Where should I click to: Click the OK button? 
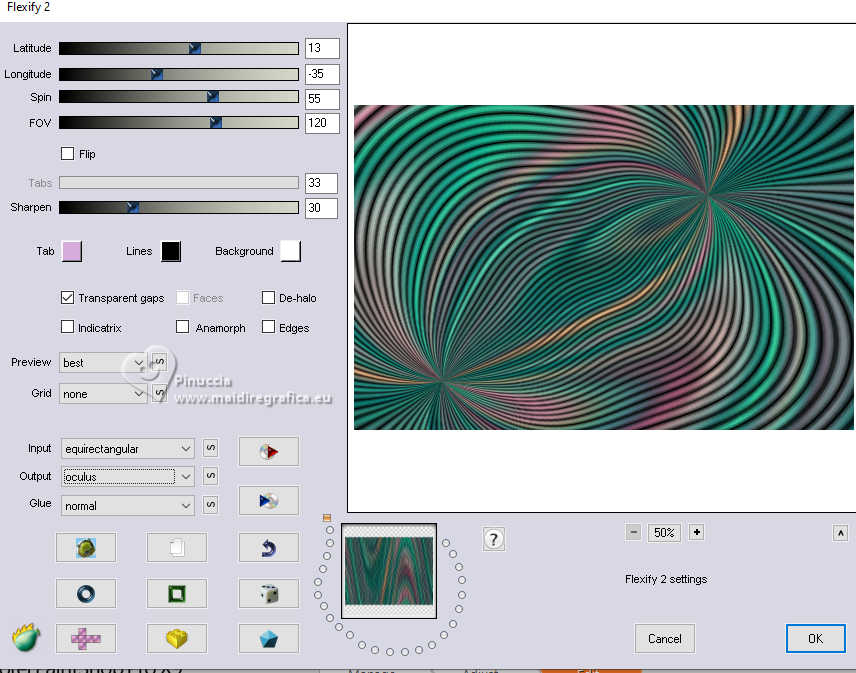pos(816,638)
